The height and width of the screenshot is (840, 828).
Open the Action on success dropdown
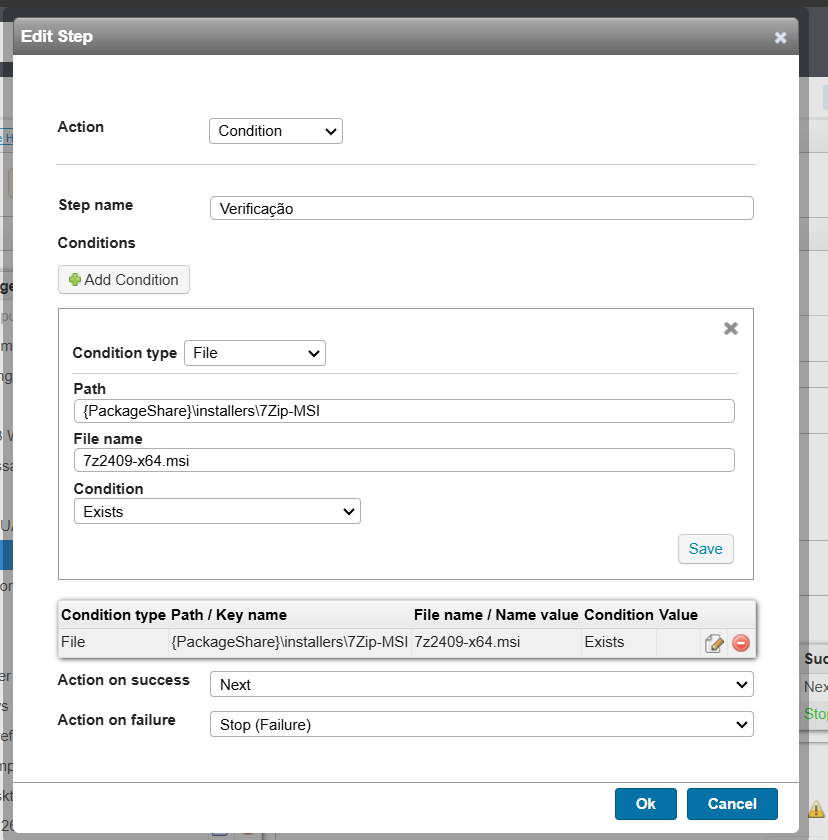click(481, 685)
